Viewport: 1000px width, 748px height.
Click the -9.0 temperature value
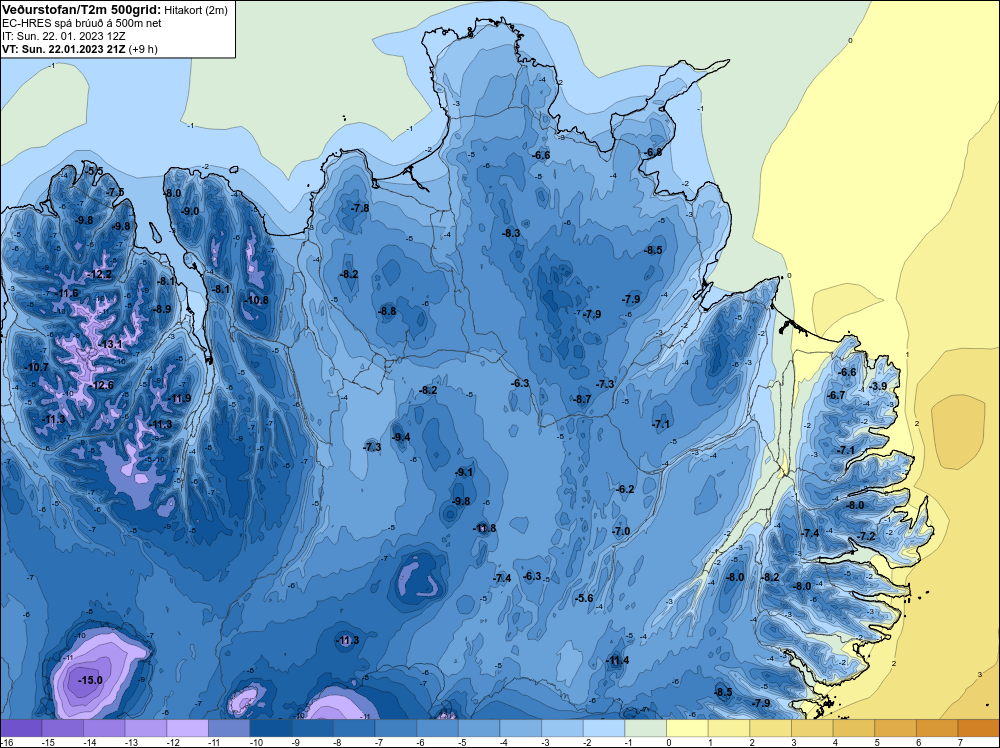(x=189, y=211)
